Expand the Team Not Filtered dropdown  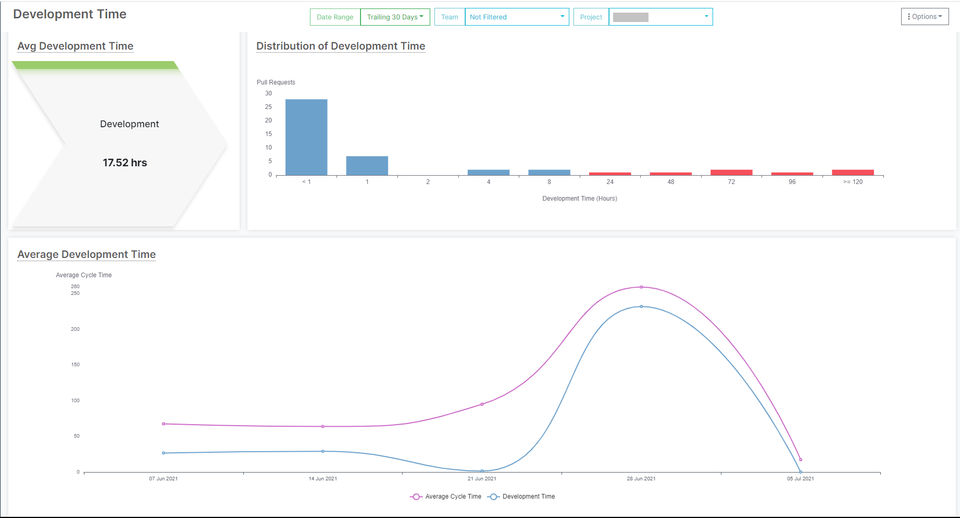[x=517, y=17]
